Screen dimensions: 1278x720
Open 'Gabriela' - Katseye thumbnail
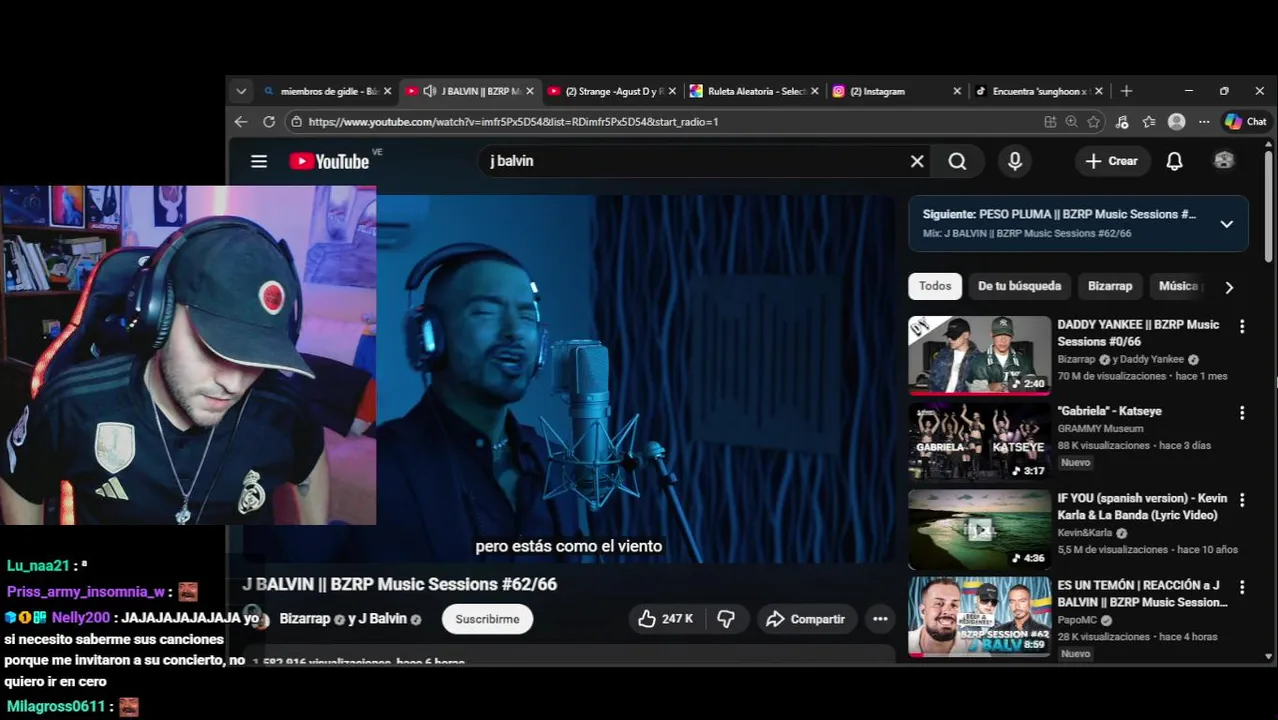tap(979, 442)
